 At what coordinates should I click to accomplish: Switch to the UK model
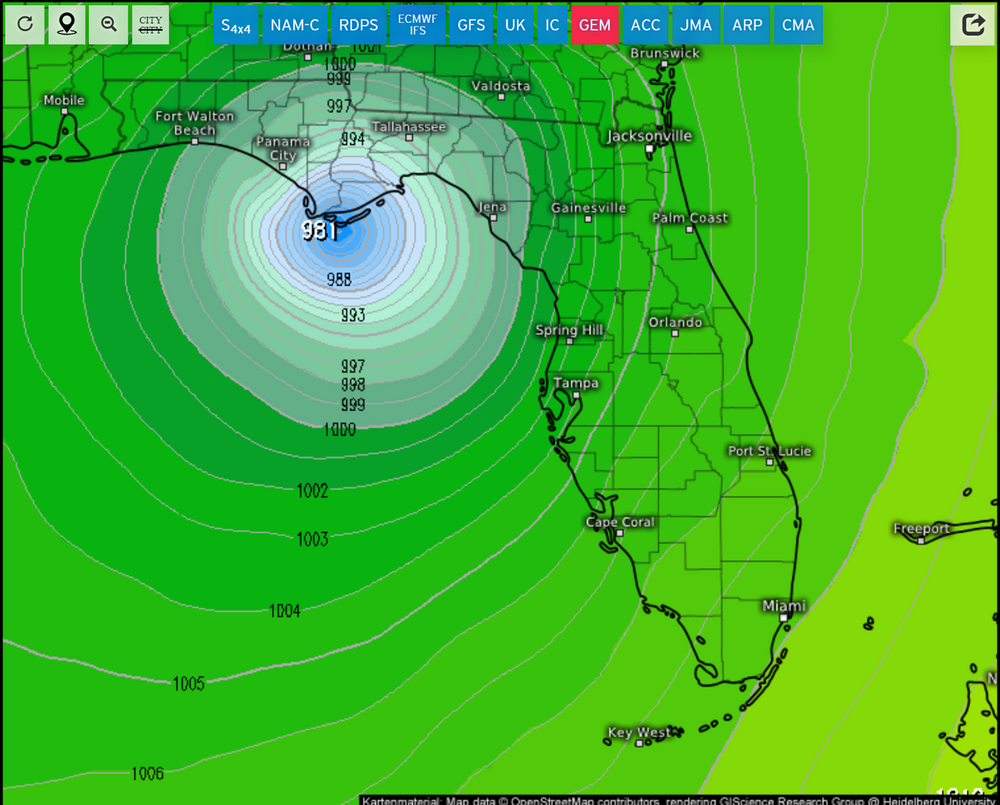tap(515, 26)
